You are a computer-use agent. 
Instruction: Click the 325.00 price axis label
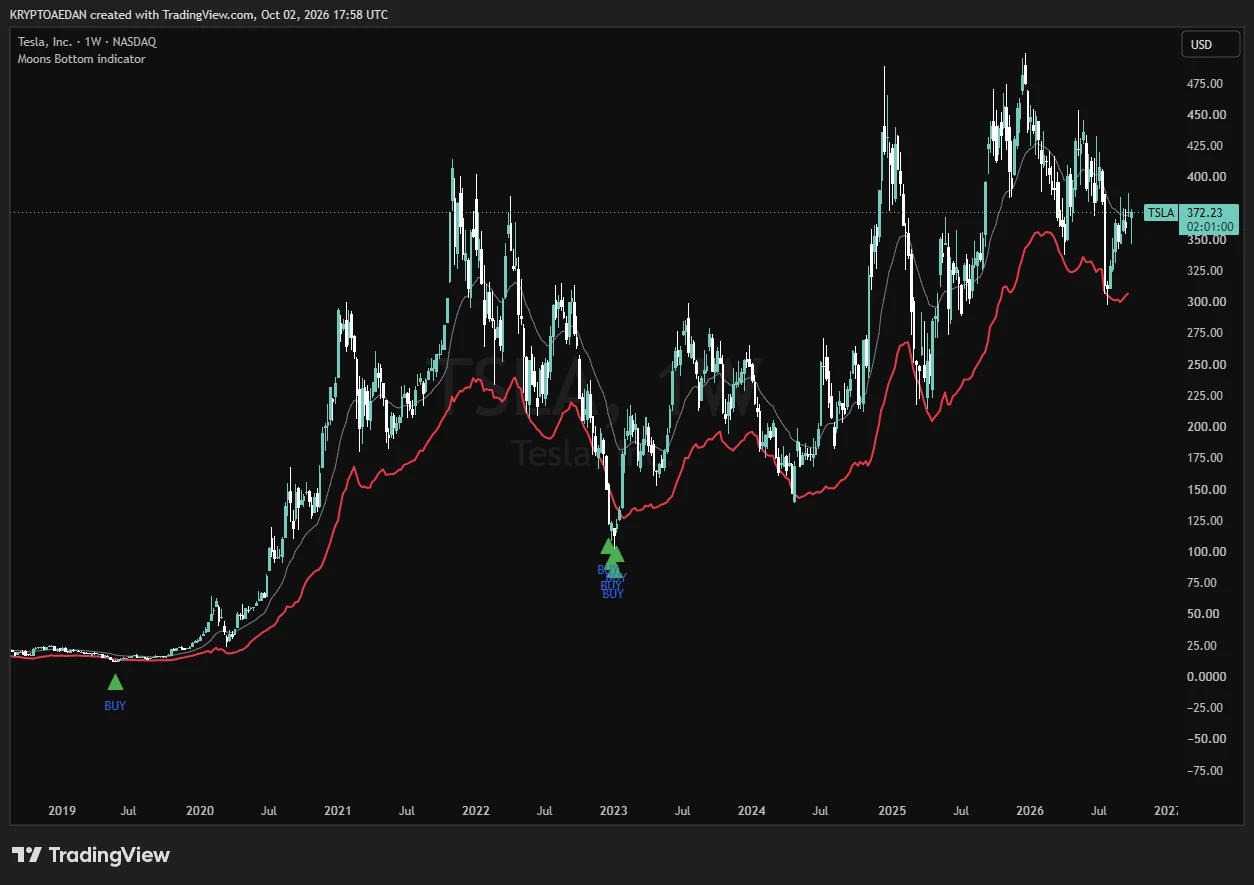point(1206,271)
